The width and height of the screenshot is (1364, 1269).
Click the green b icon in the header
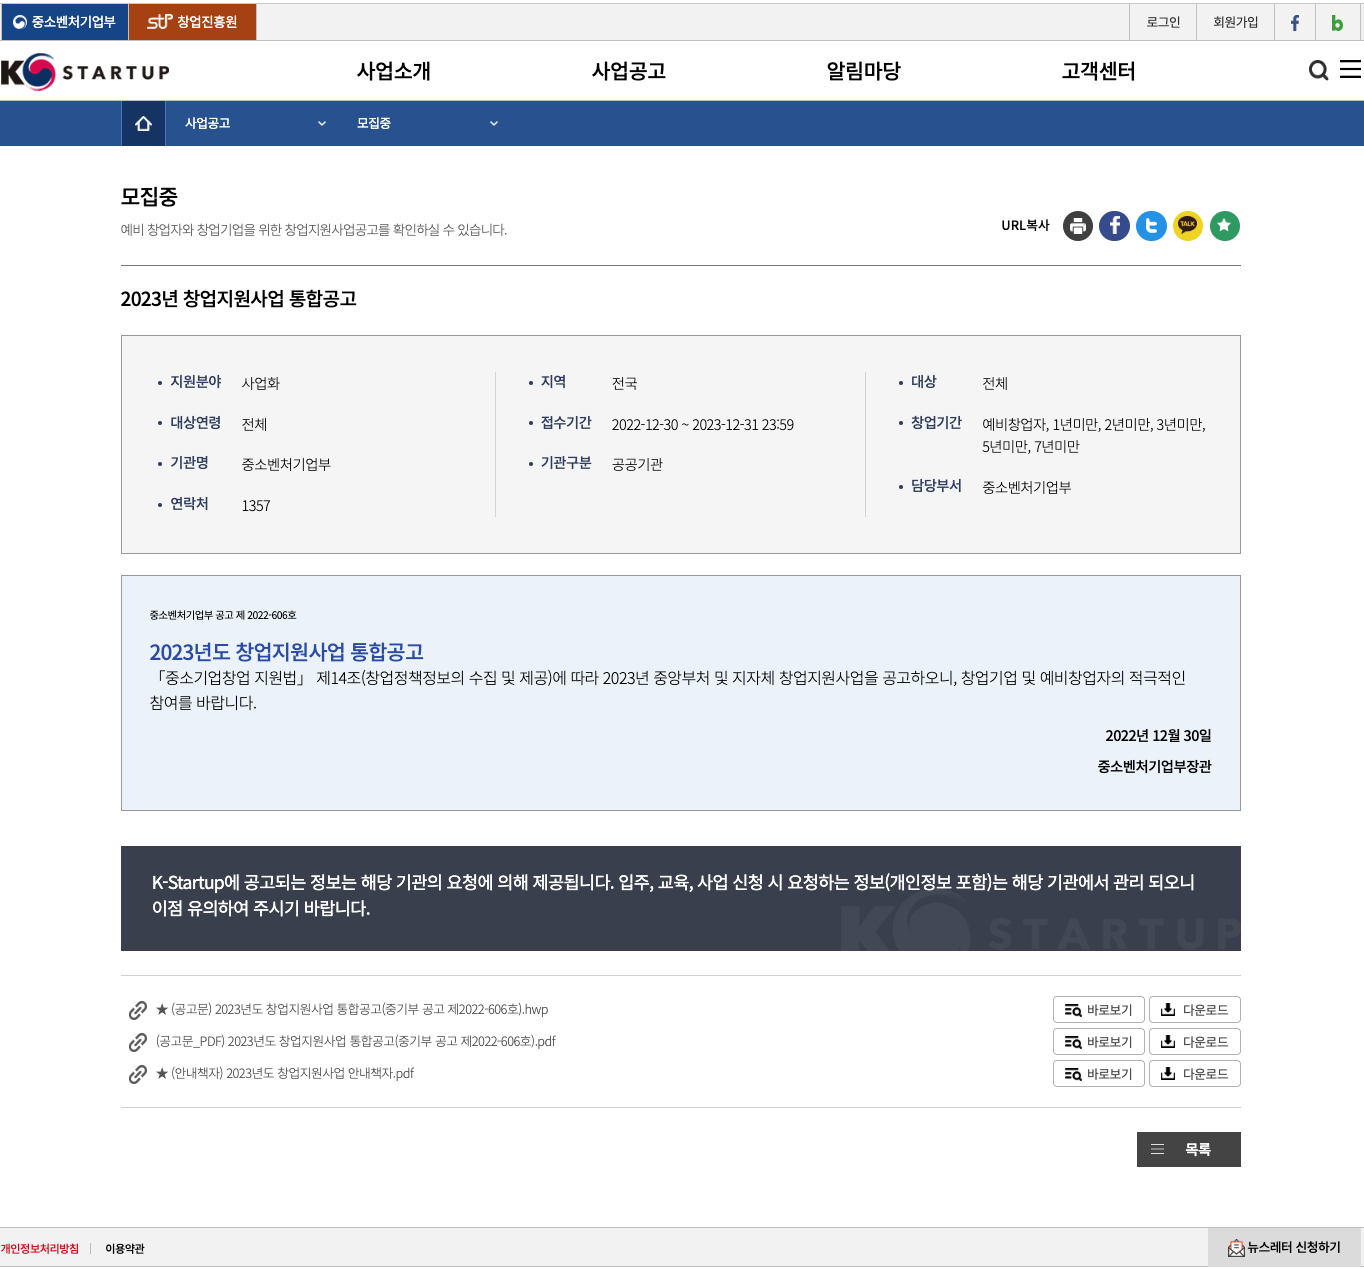point(1337,22)
